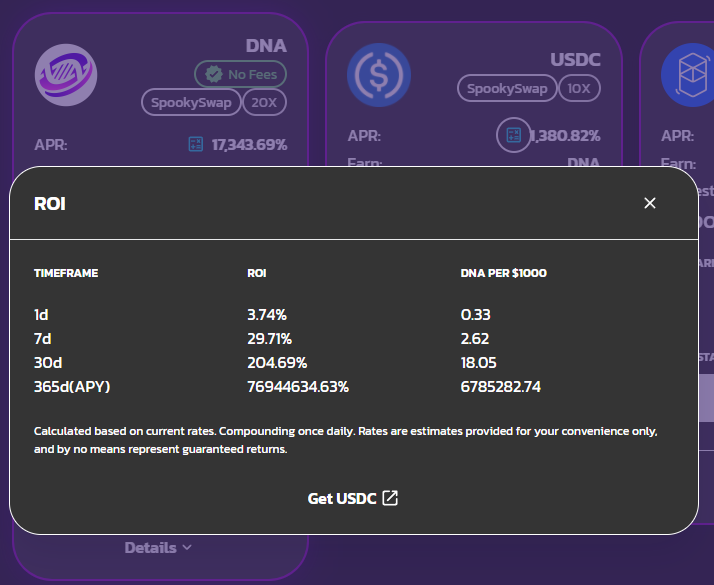The height and width of the screenshot is (585, 714).
Task: Click the 29.71% ROI value
Action: [270, 339]
